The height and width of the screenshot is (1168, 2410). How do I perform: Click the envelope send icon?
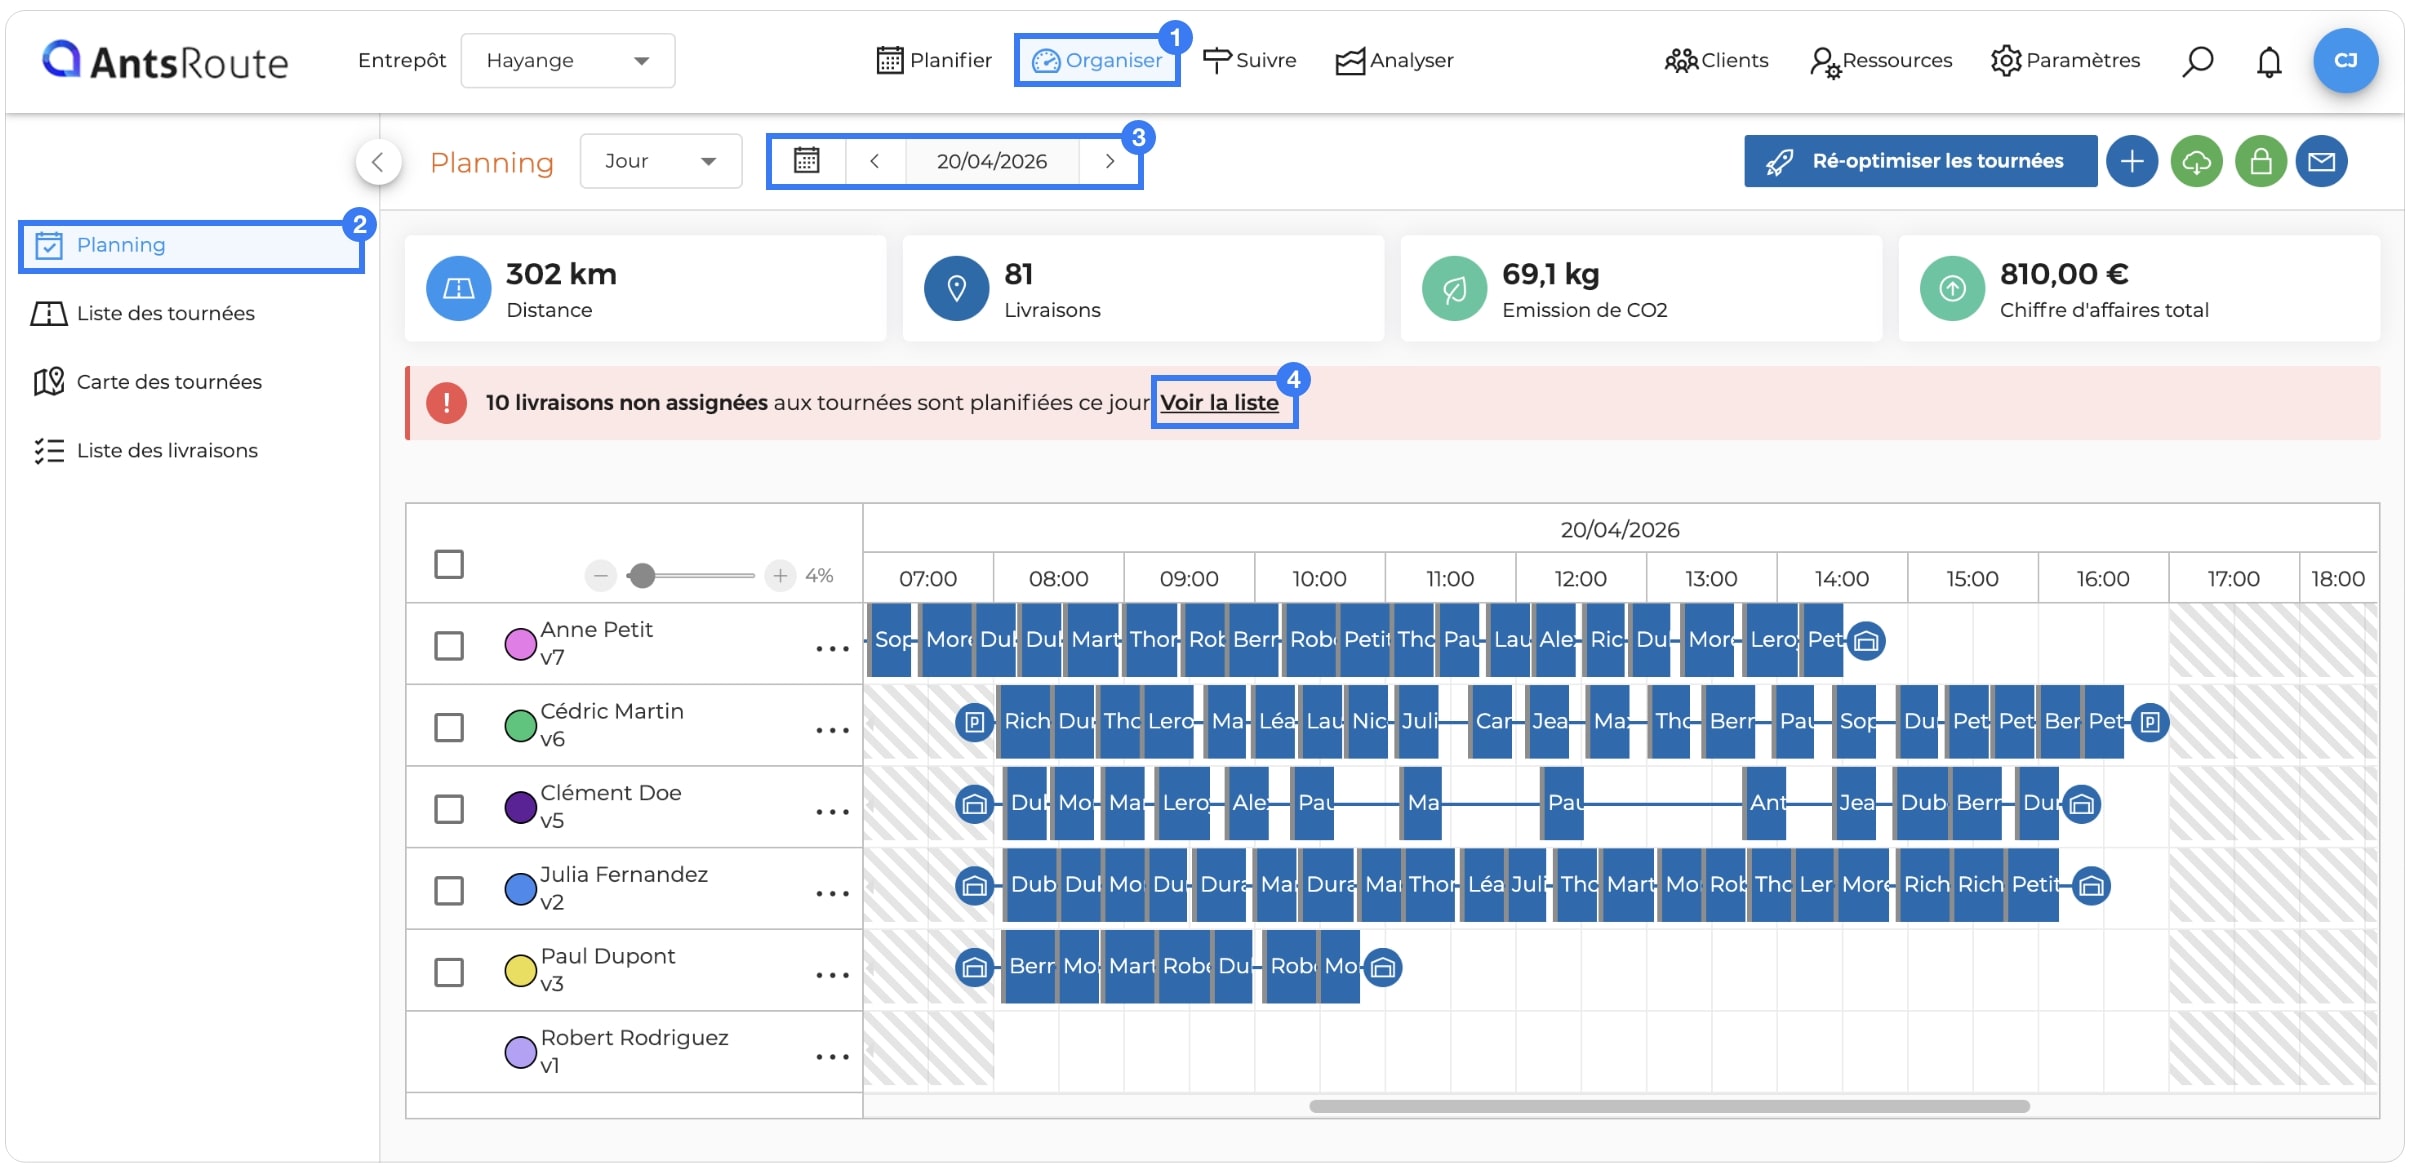click(2321, 161)
